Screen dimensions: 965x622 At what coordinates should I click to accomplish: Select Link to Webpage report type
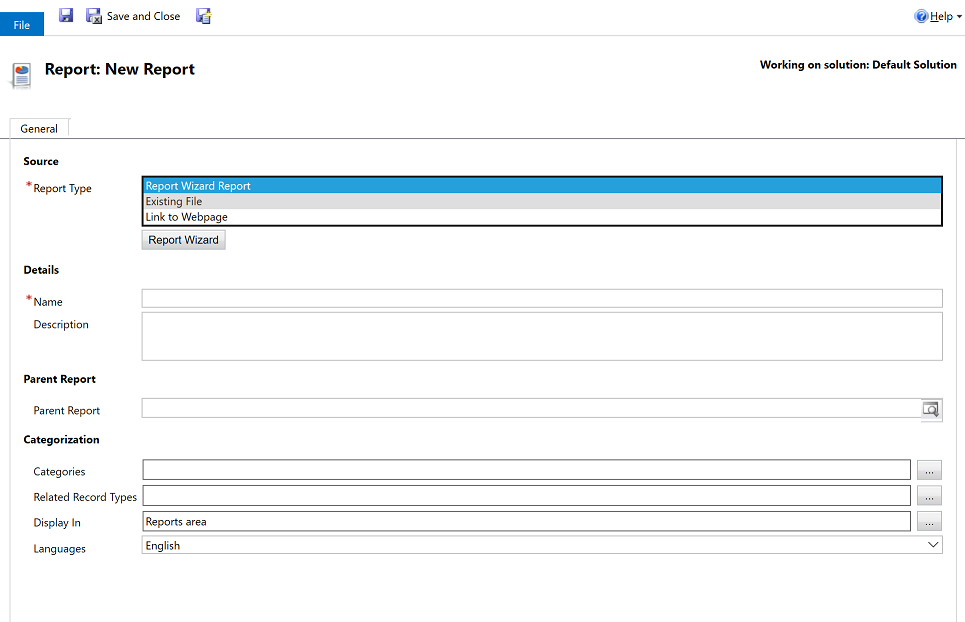[542, 217]
